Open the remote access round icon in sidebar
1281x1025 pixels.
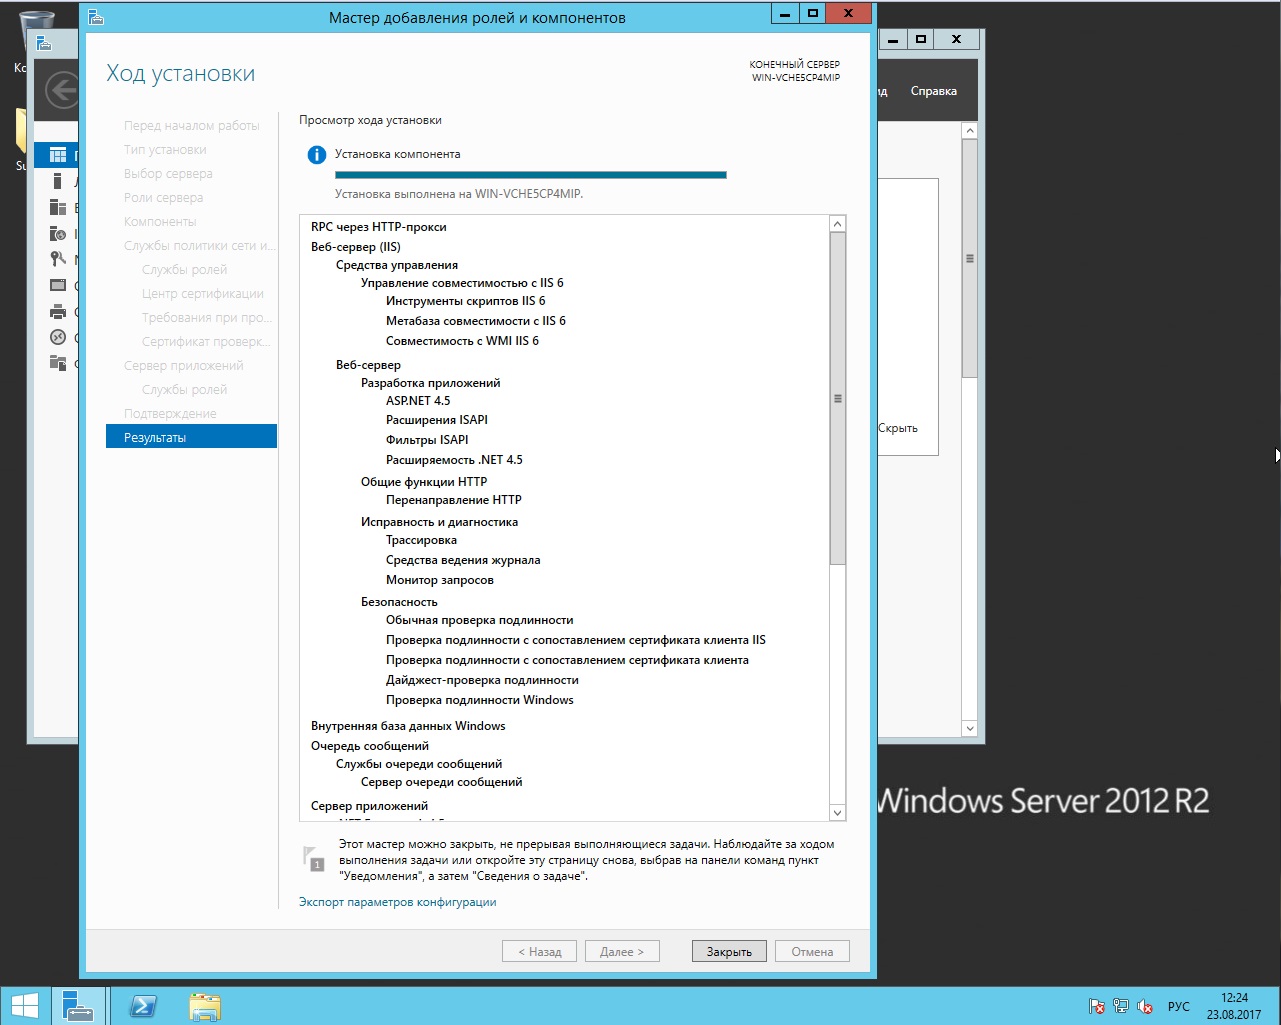[x=58, y=337]
